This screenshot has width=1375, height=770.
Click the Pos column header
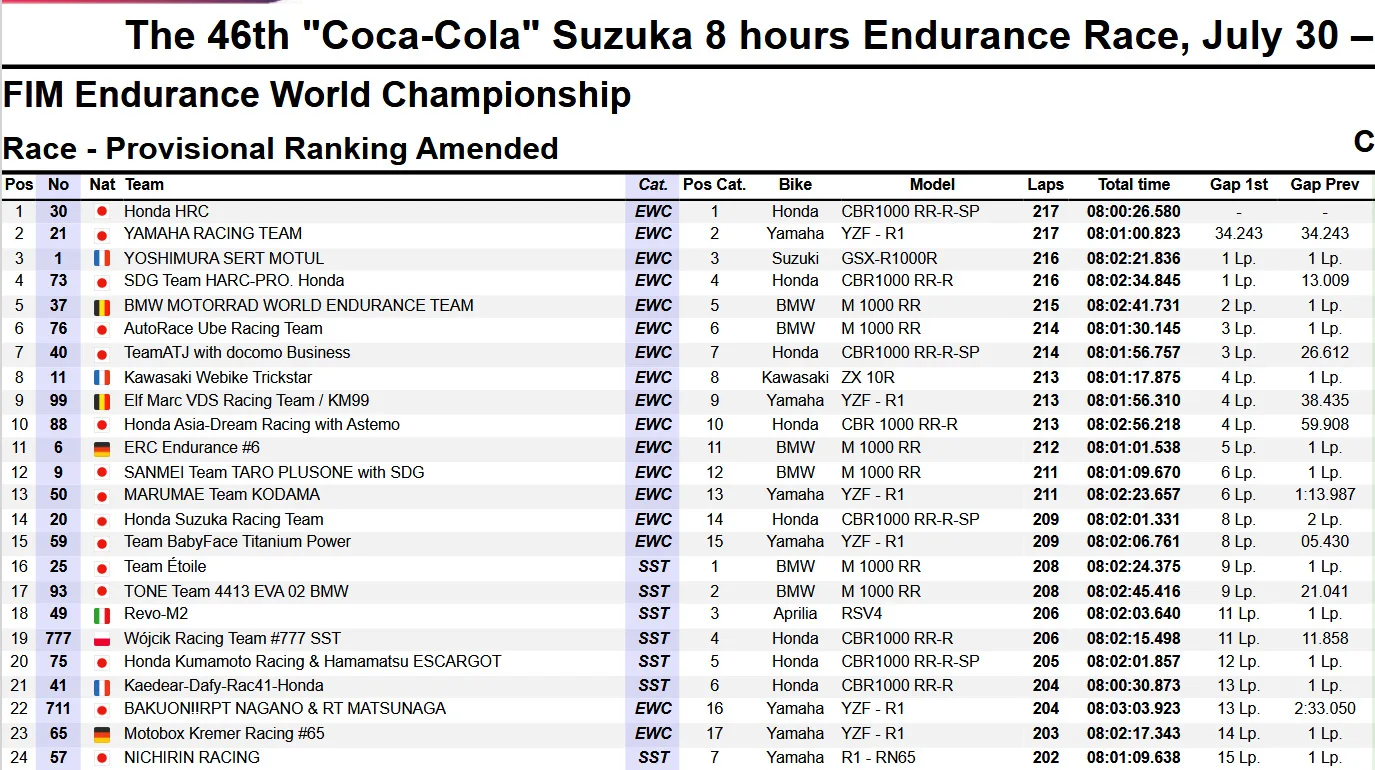19,185
